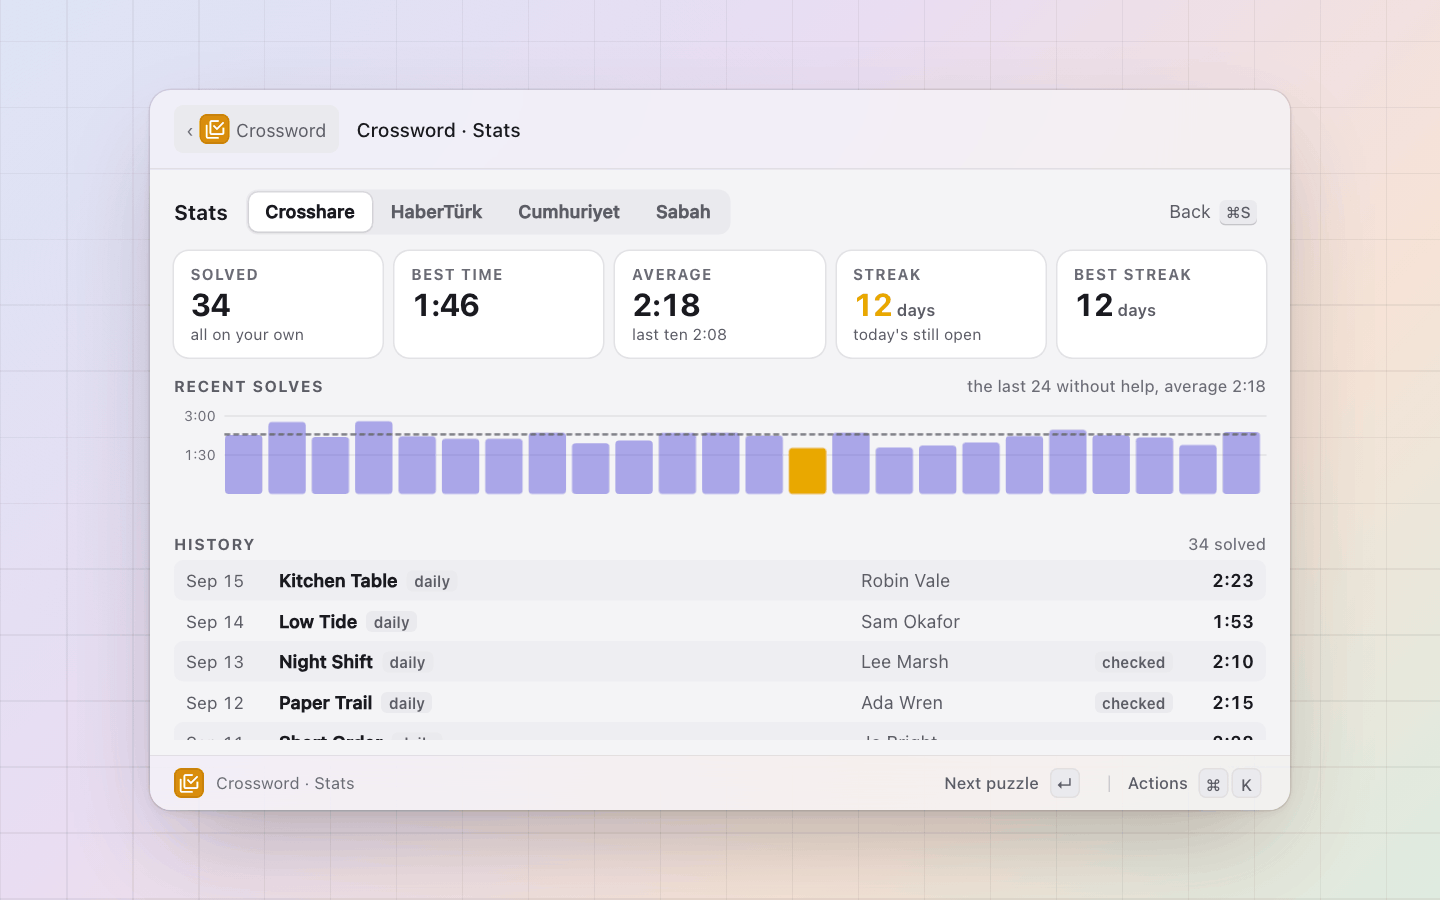Click the orange Crossword app icon in header

(214, 129)
